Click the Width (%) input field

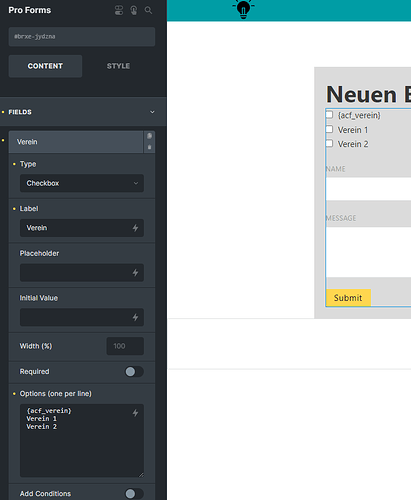coord(125,346)
